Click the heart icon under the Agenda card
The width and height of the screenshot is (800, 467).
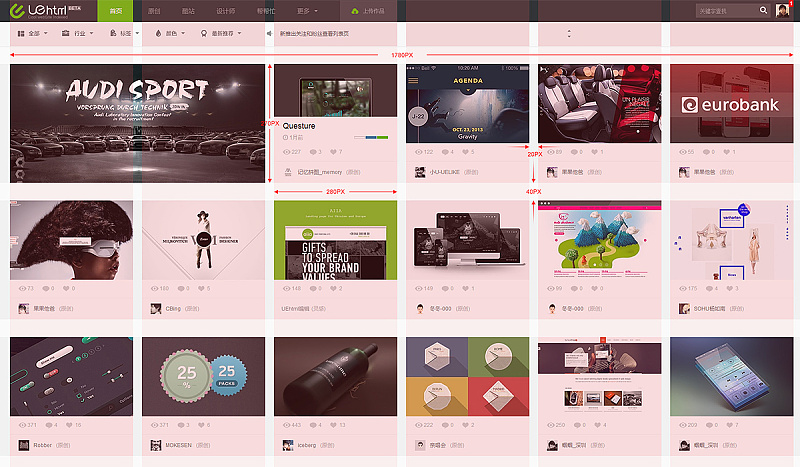coord(465,152)
